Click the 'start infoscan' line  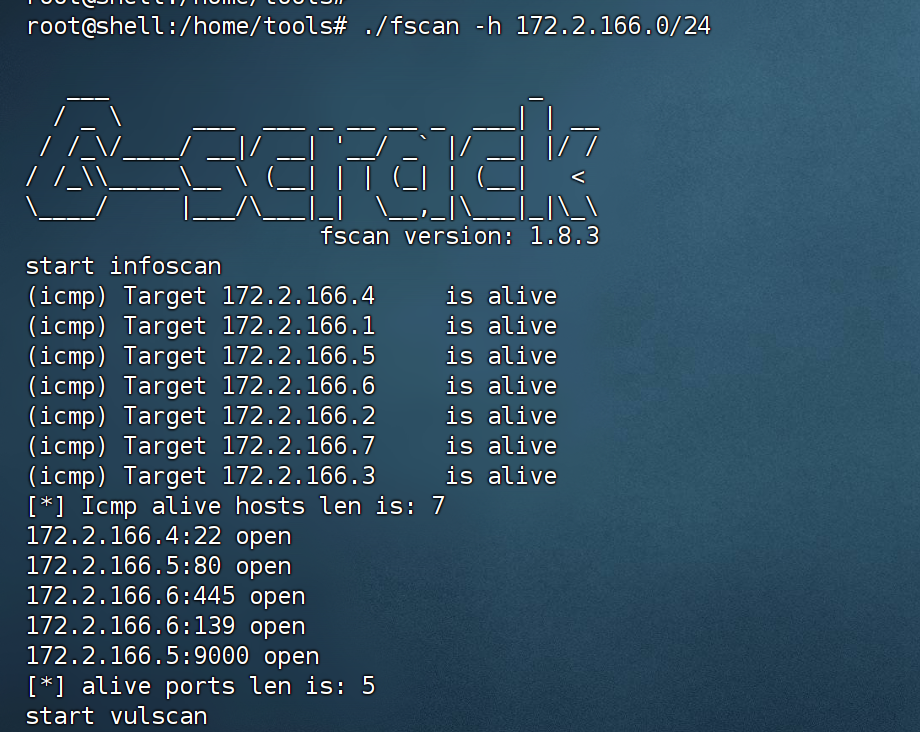point(124,266)
